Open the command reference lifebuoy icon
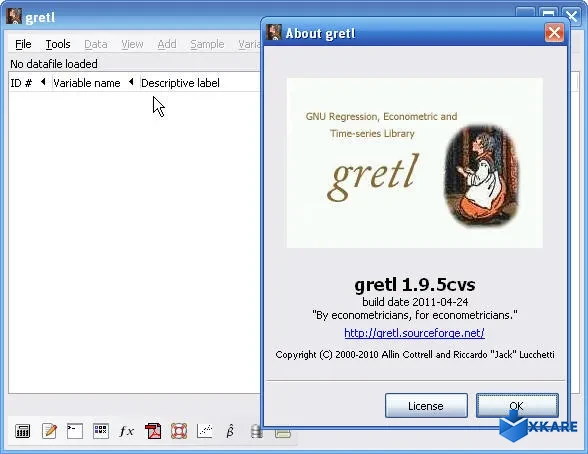 pos(179,431)
